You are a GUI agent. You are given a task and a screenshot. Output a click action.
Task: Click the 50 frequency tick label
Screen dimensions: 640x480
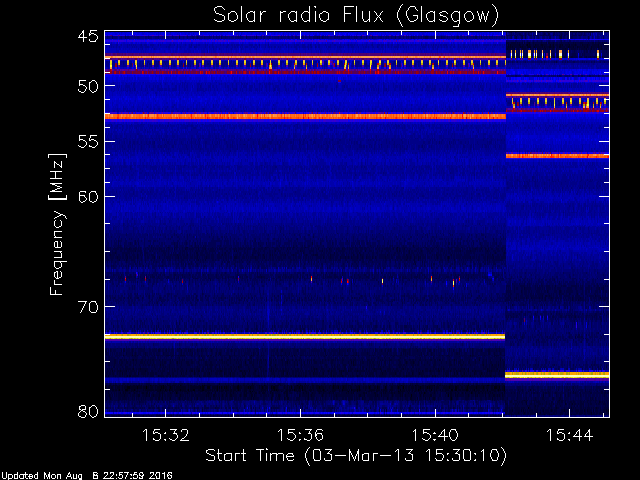coord(88,86)
